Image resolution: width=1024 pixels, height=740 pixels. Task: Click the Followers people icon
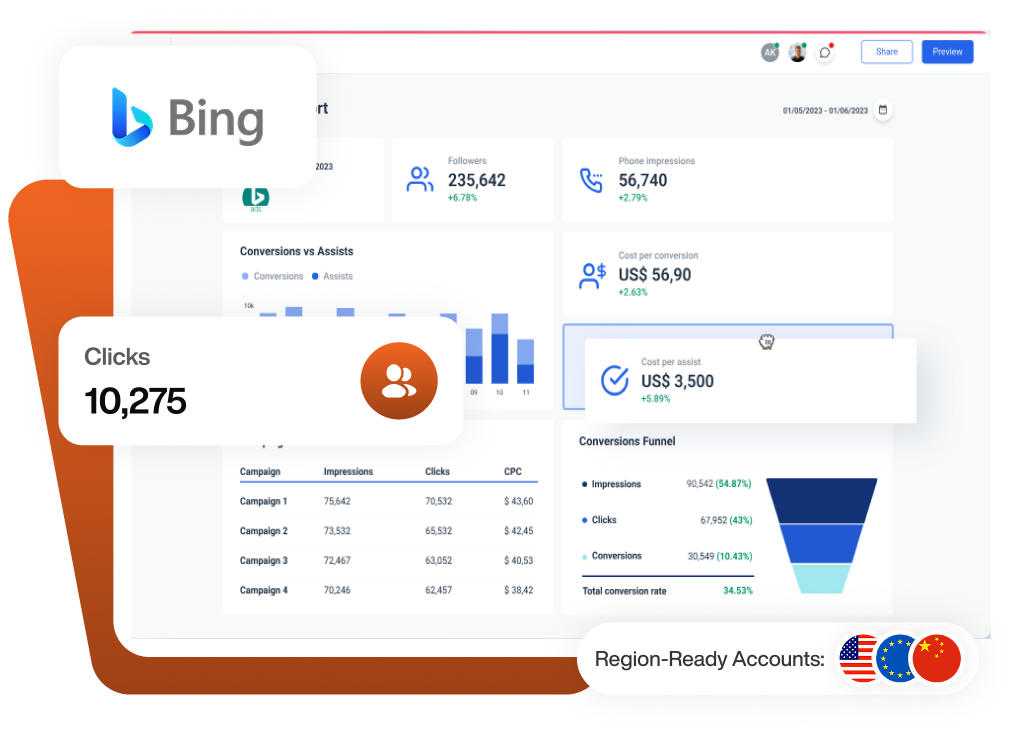tap(420, 180)
